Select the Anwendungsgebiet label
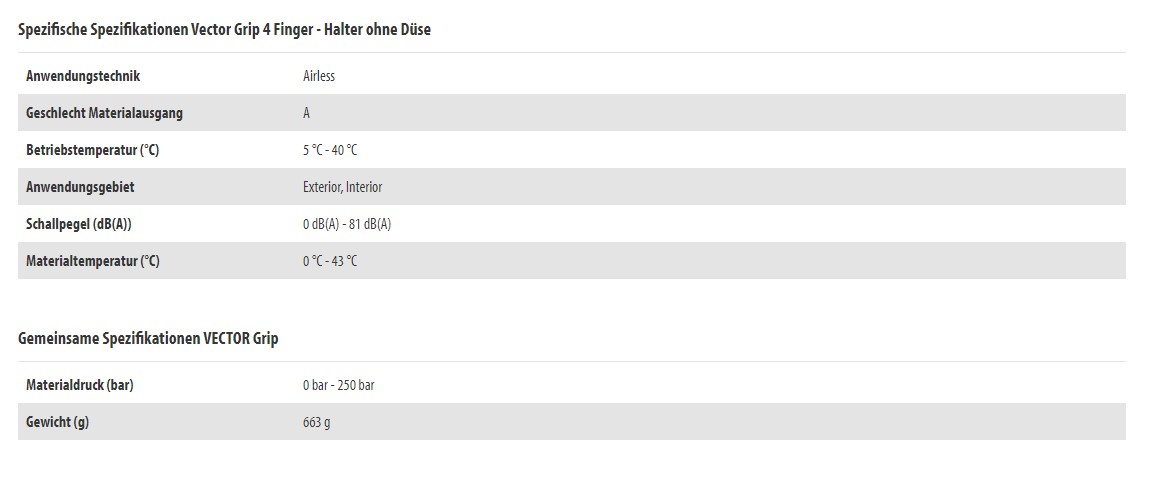This screenshot has width=1157, height=497. [80, 187]
